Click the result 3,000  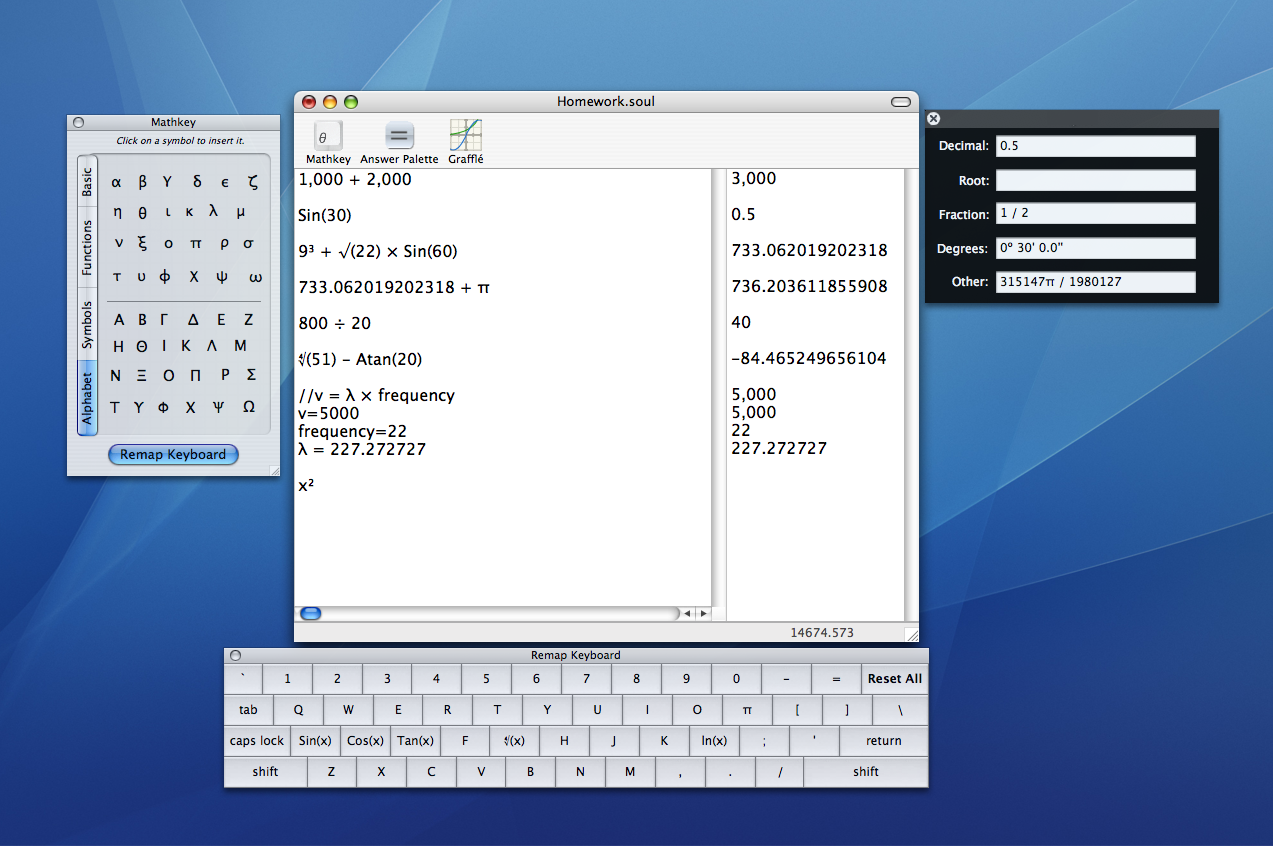pyautogui.click(x=754, y=179)
